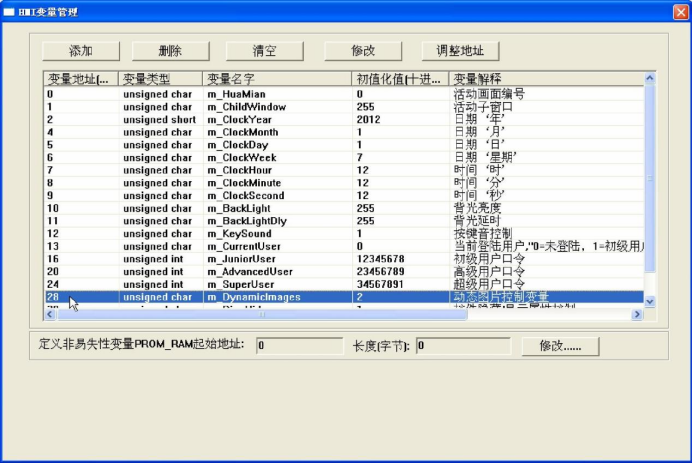Click the 修改...... button next to length field
Screen dimensions: 692x464
560,346
